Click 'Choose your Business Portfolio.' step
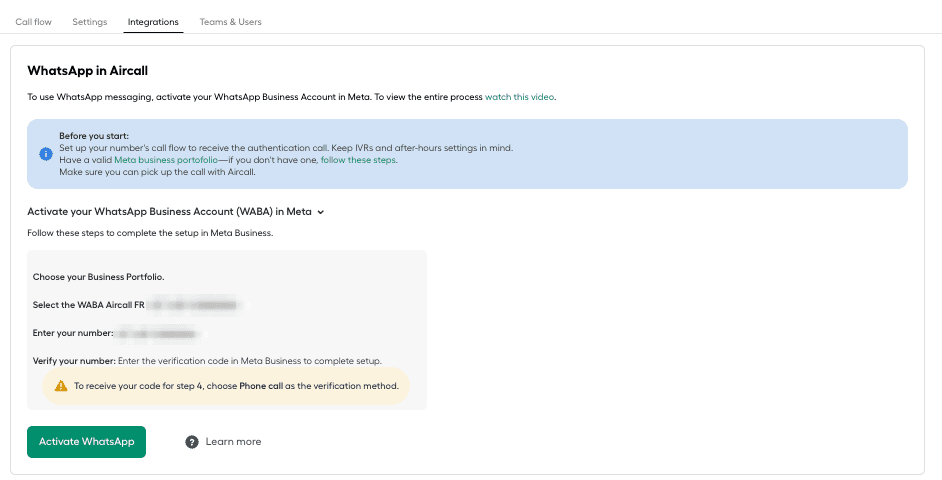Image resolution: width=942 pixels, height=480 pixels. click(x=99, y=277)
